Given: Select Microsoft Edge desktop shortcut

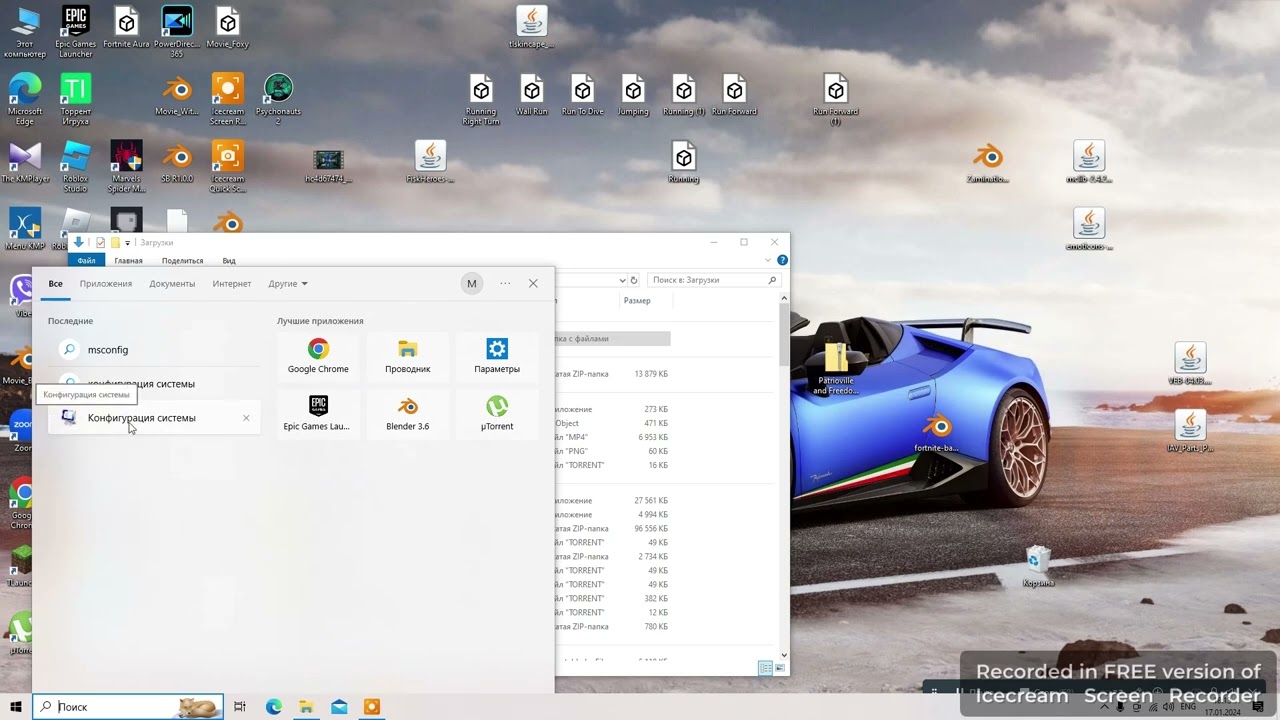Looking at the screenshot, I should coord(24,99).
